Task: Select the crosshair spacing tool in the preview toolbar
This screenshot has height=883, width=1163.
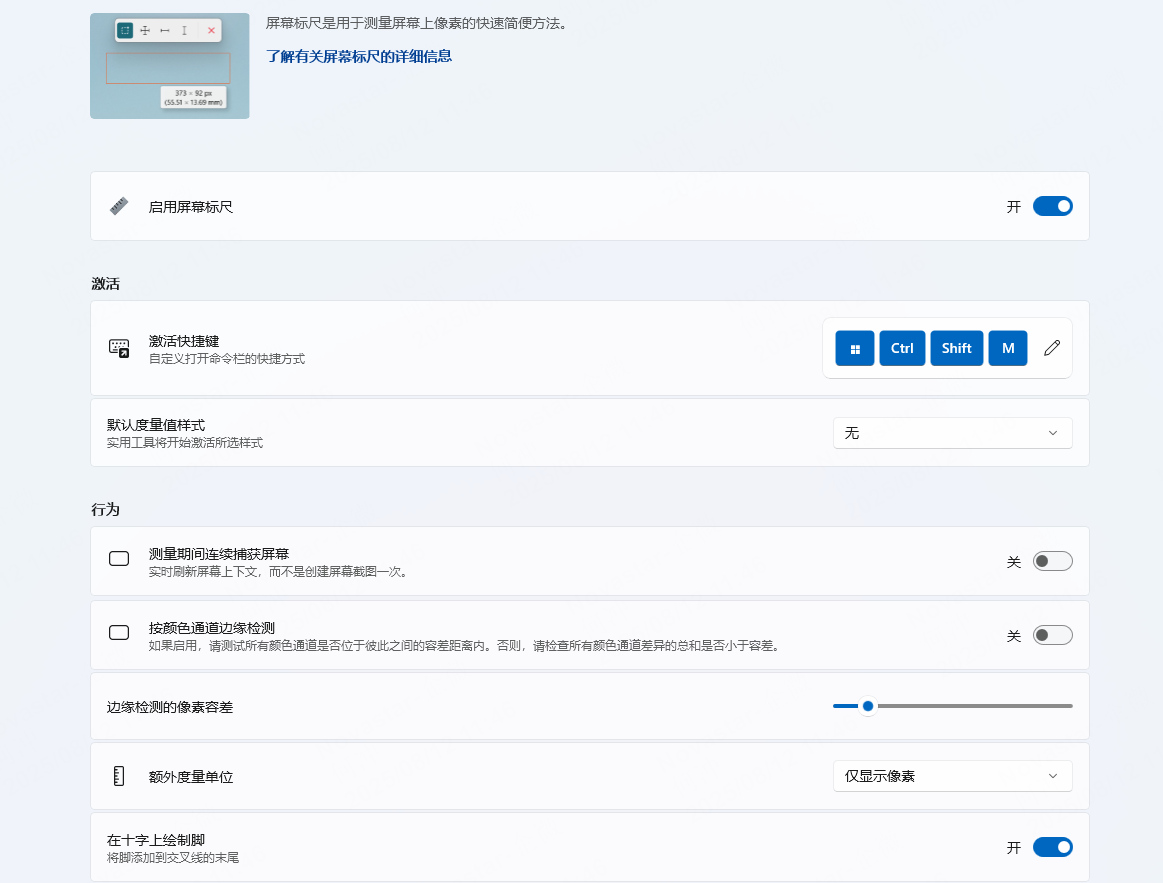Action: pyautogui.click(x=145, y=30)
